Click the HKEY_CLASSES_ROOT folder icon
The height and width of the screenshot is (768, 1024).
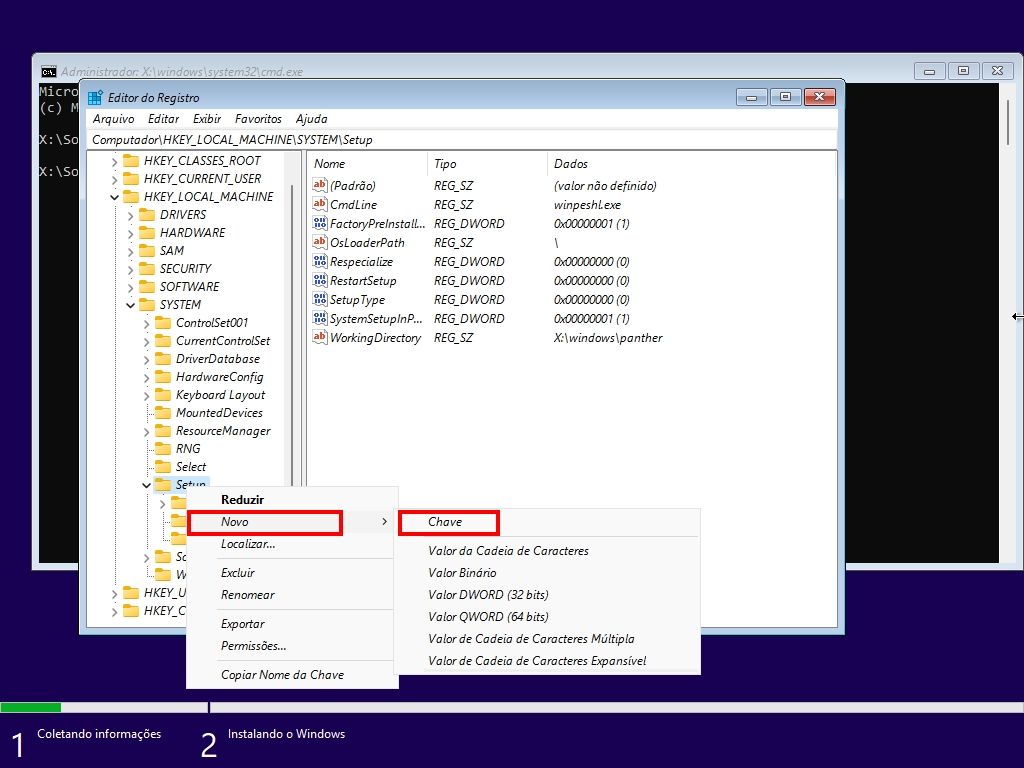[x=131, y=161]
